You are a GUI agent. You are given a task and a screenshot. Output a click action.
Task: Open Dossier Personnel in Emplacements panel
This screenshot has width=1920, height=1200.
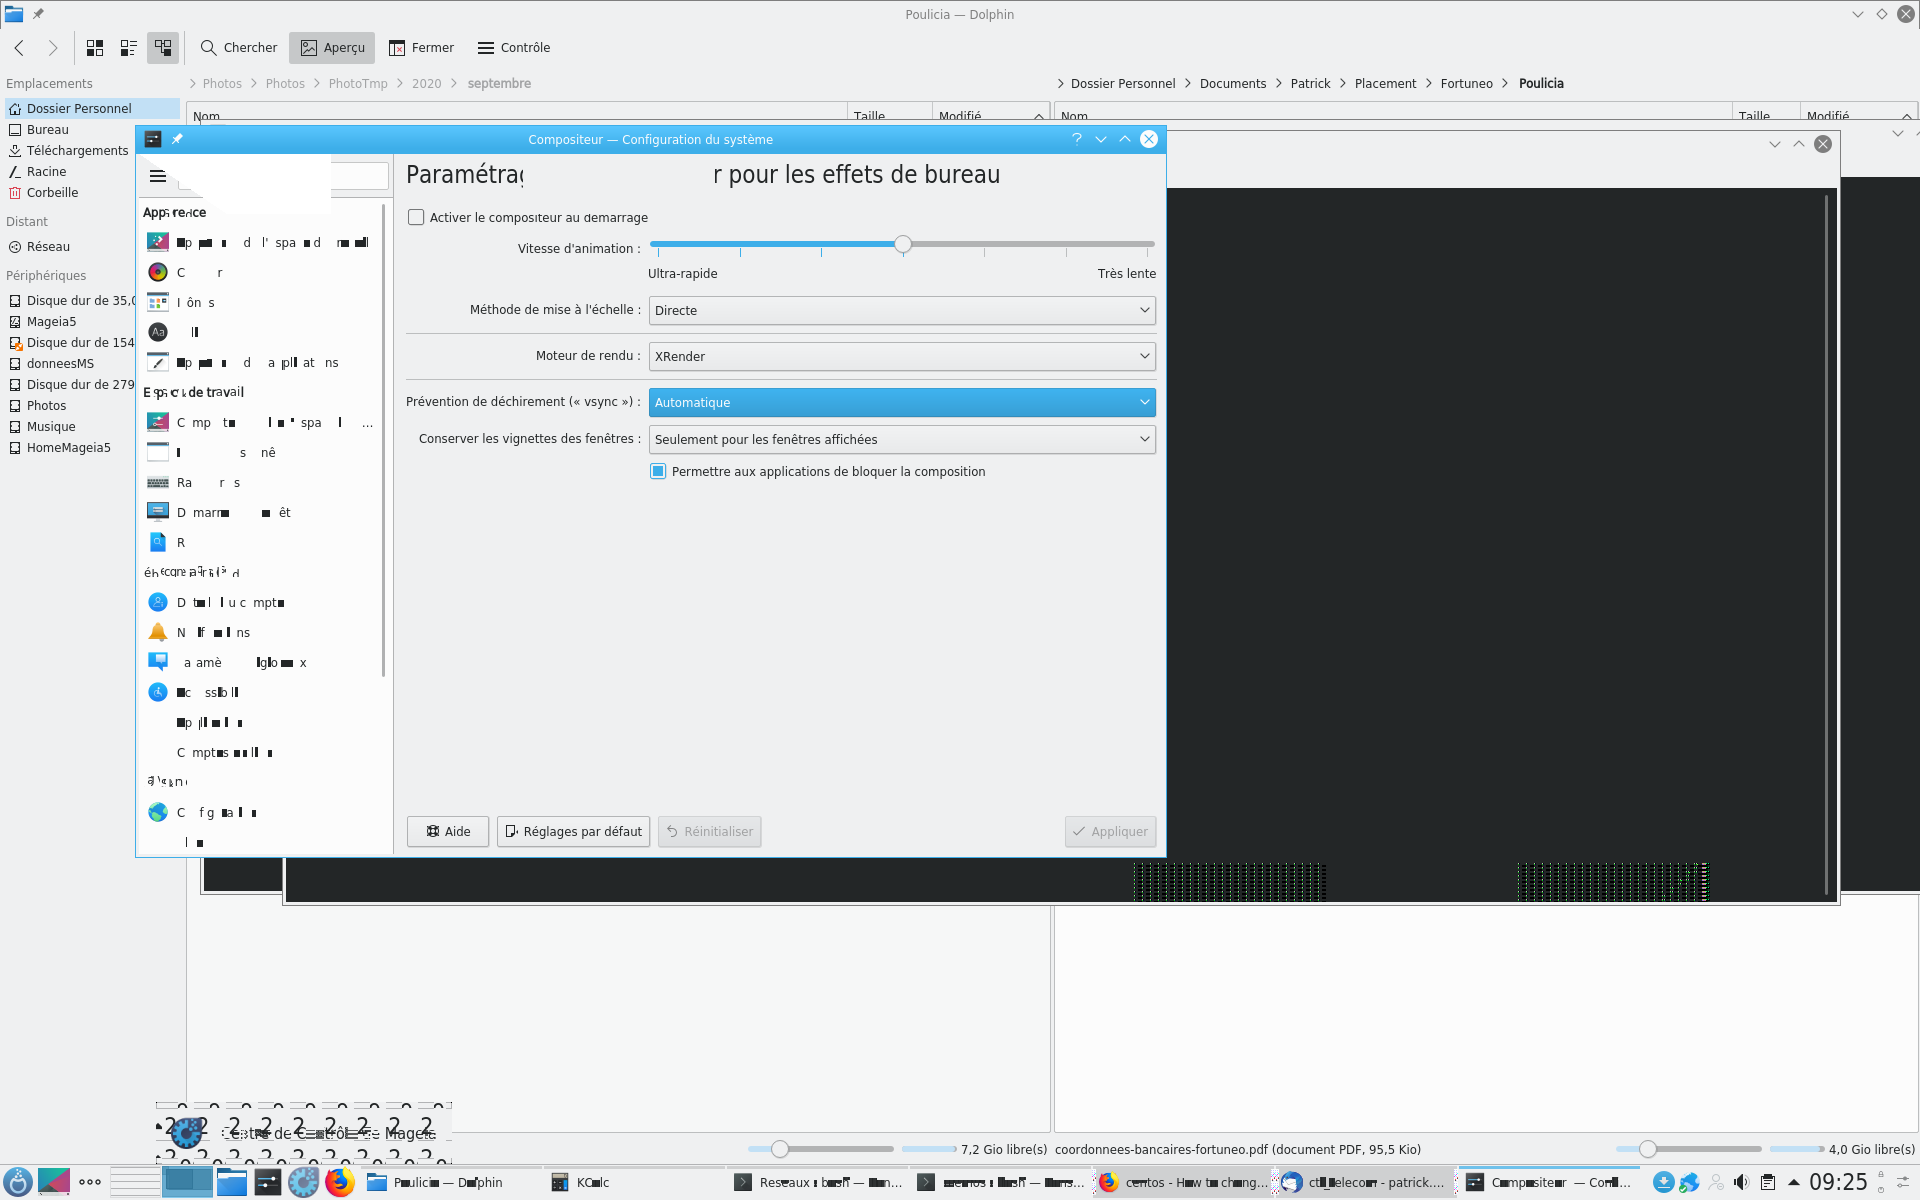click(x=92, y=108)
